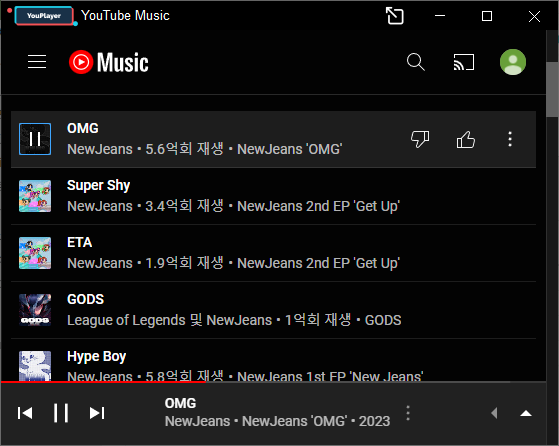Open the green account avatar
This screenshot has width=559, height=446.
tap(513, 62)
